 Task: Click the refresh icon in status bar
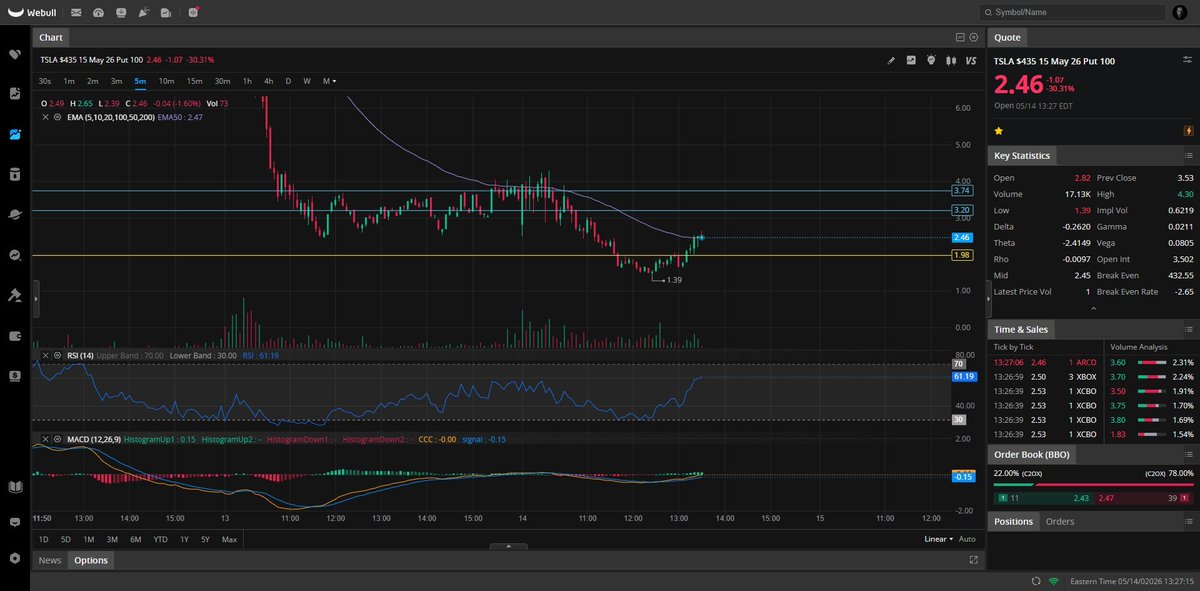pyautogui.click(x=1036, y=581)
